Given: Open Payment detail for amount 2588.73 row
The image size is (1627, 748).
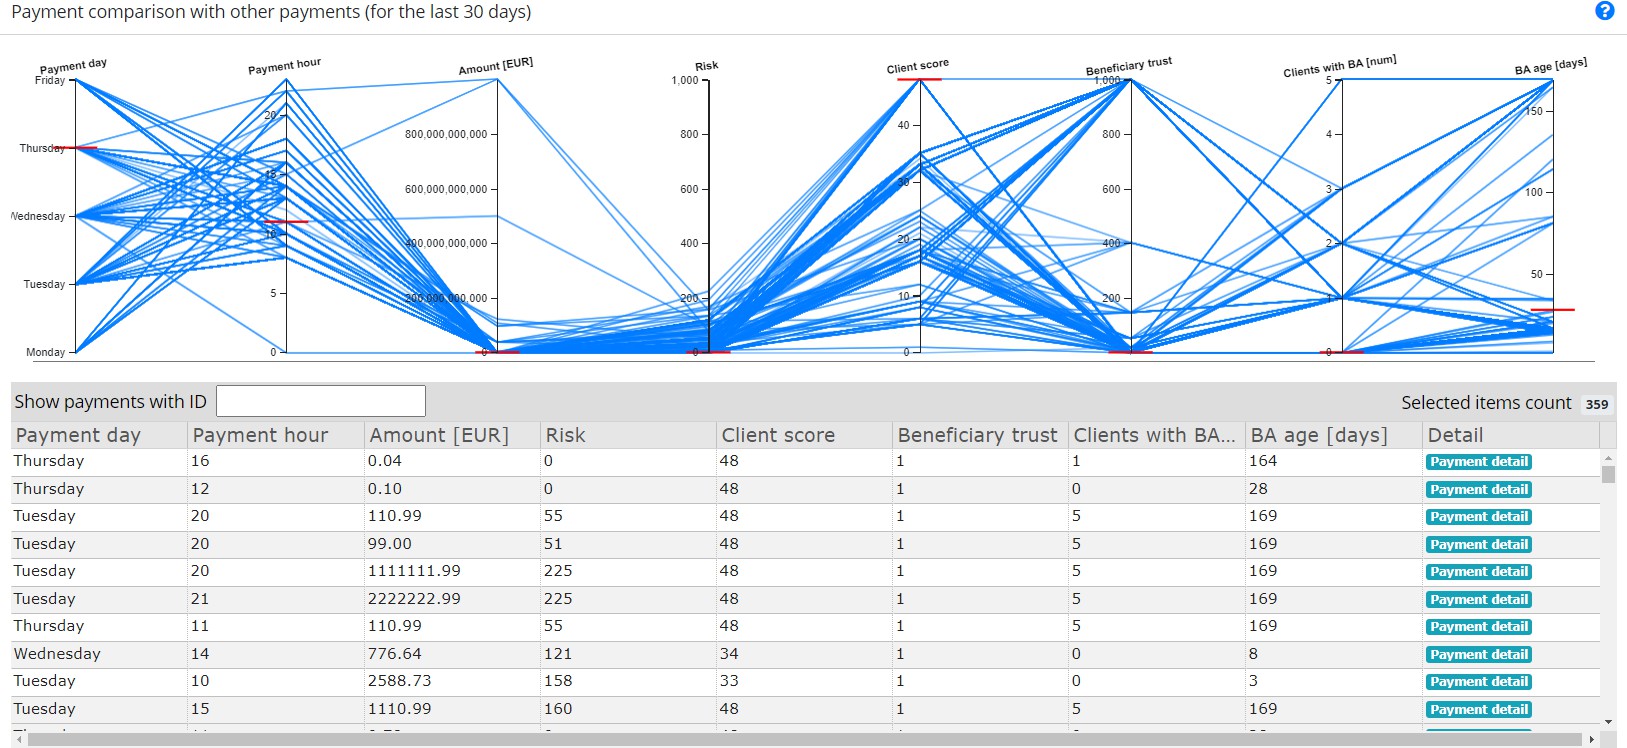Looking at the screenshot, I should click(x=1479, y=682).
